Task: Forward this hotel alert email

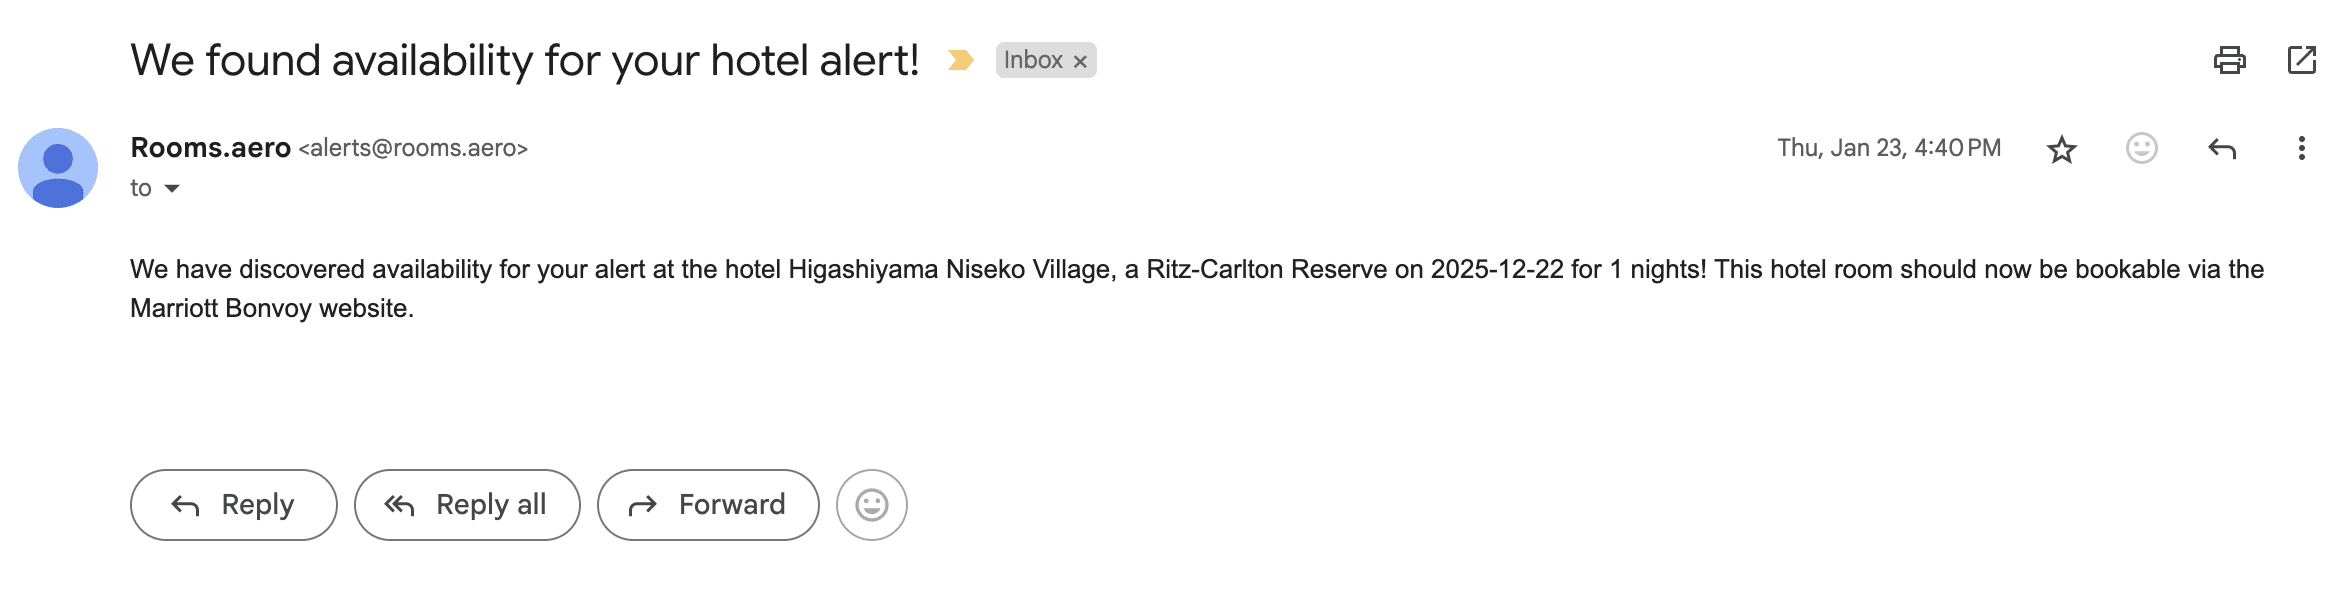Action: click(708, 505)
